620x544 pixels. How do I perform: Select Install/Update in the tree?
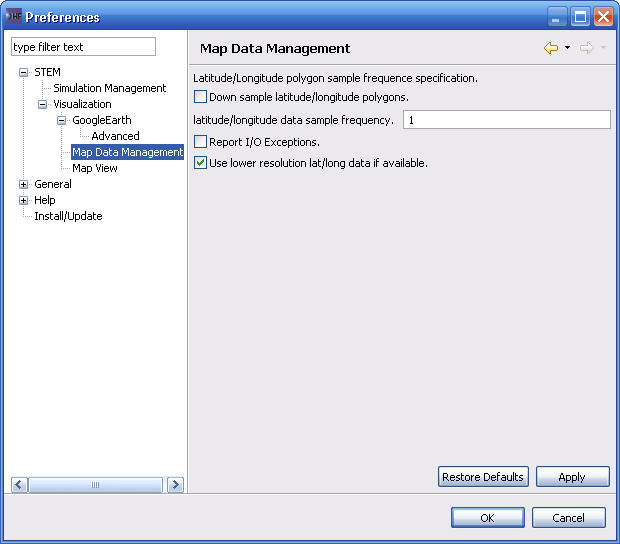68,216
